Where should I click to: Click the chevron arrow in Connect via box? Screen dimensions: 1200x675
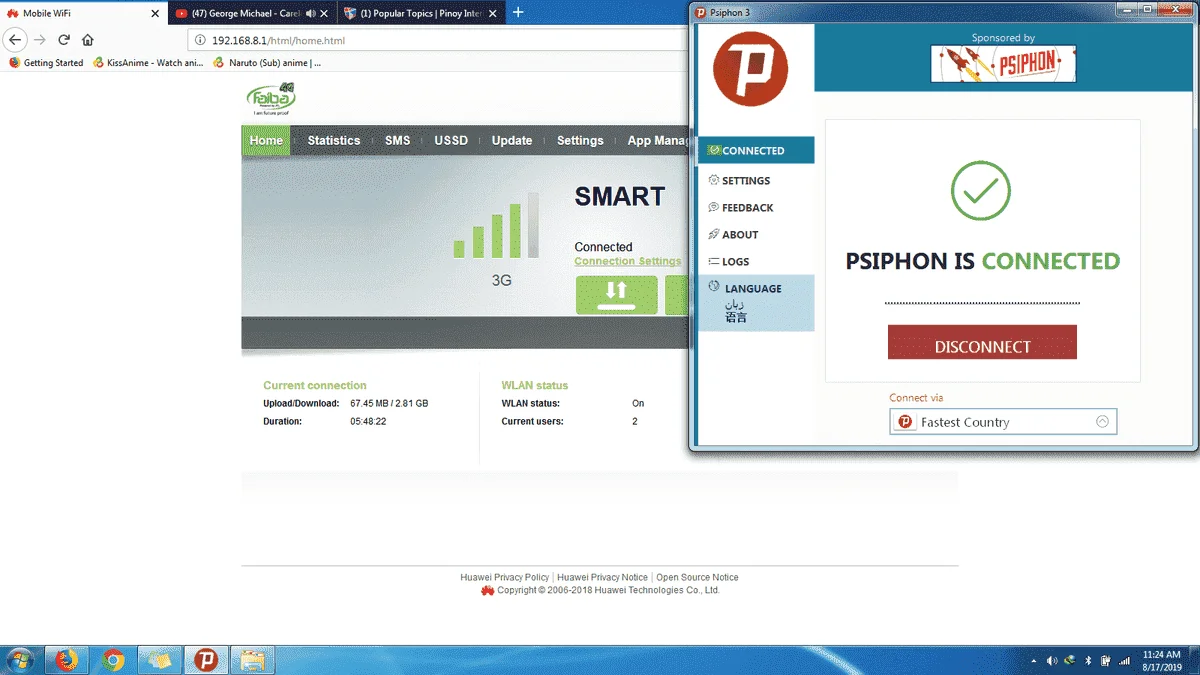click(1102, 422)
